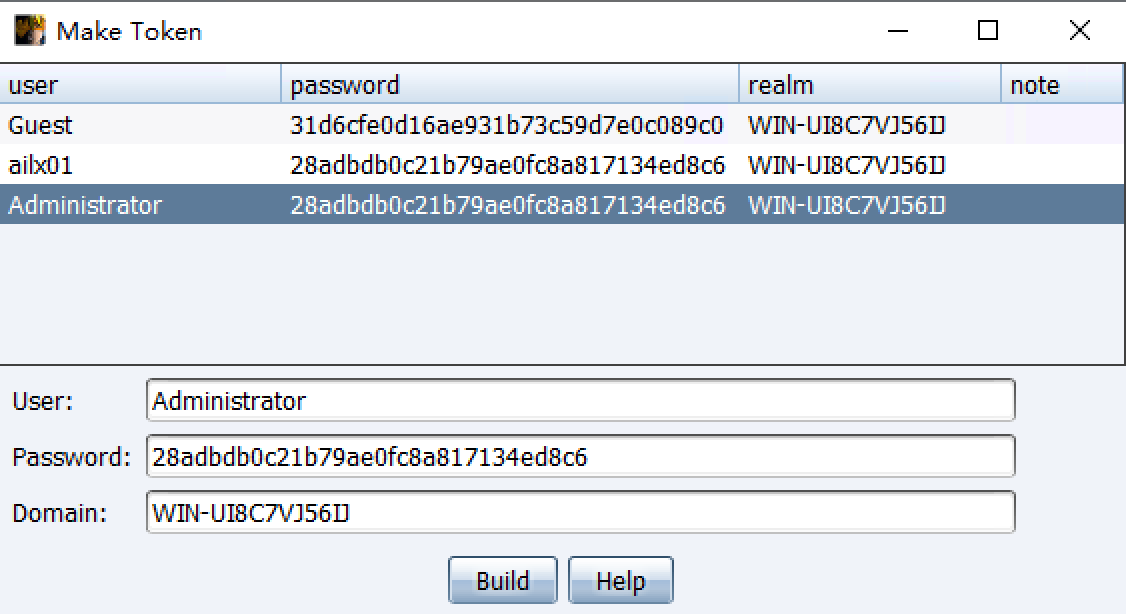Click the Administrator row note cell
The image size is (1126, 614).
point(1061,205)
